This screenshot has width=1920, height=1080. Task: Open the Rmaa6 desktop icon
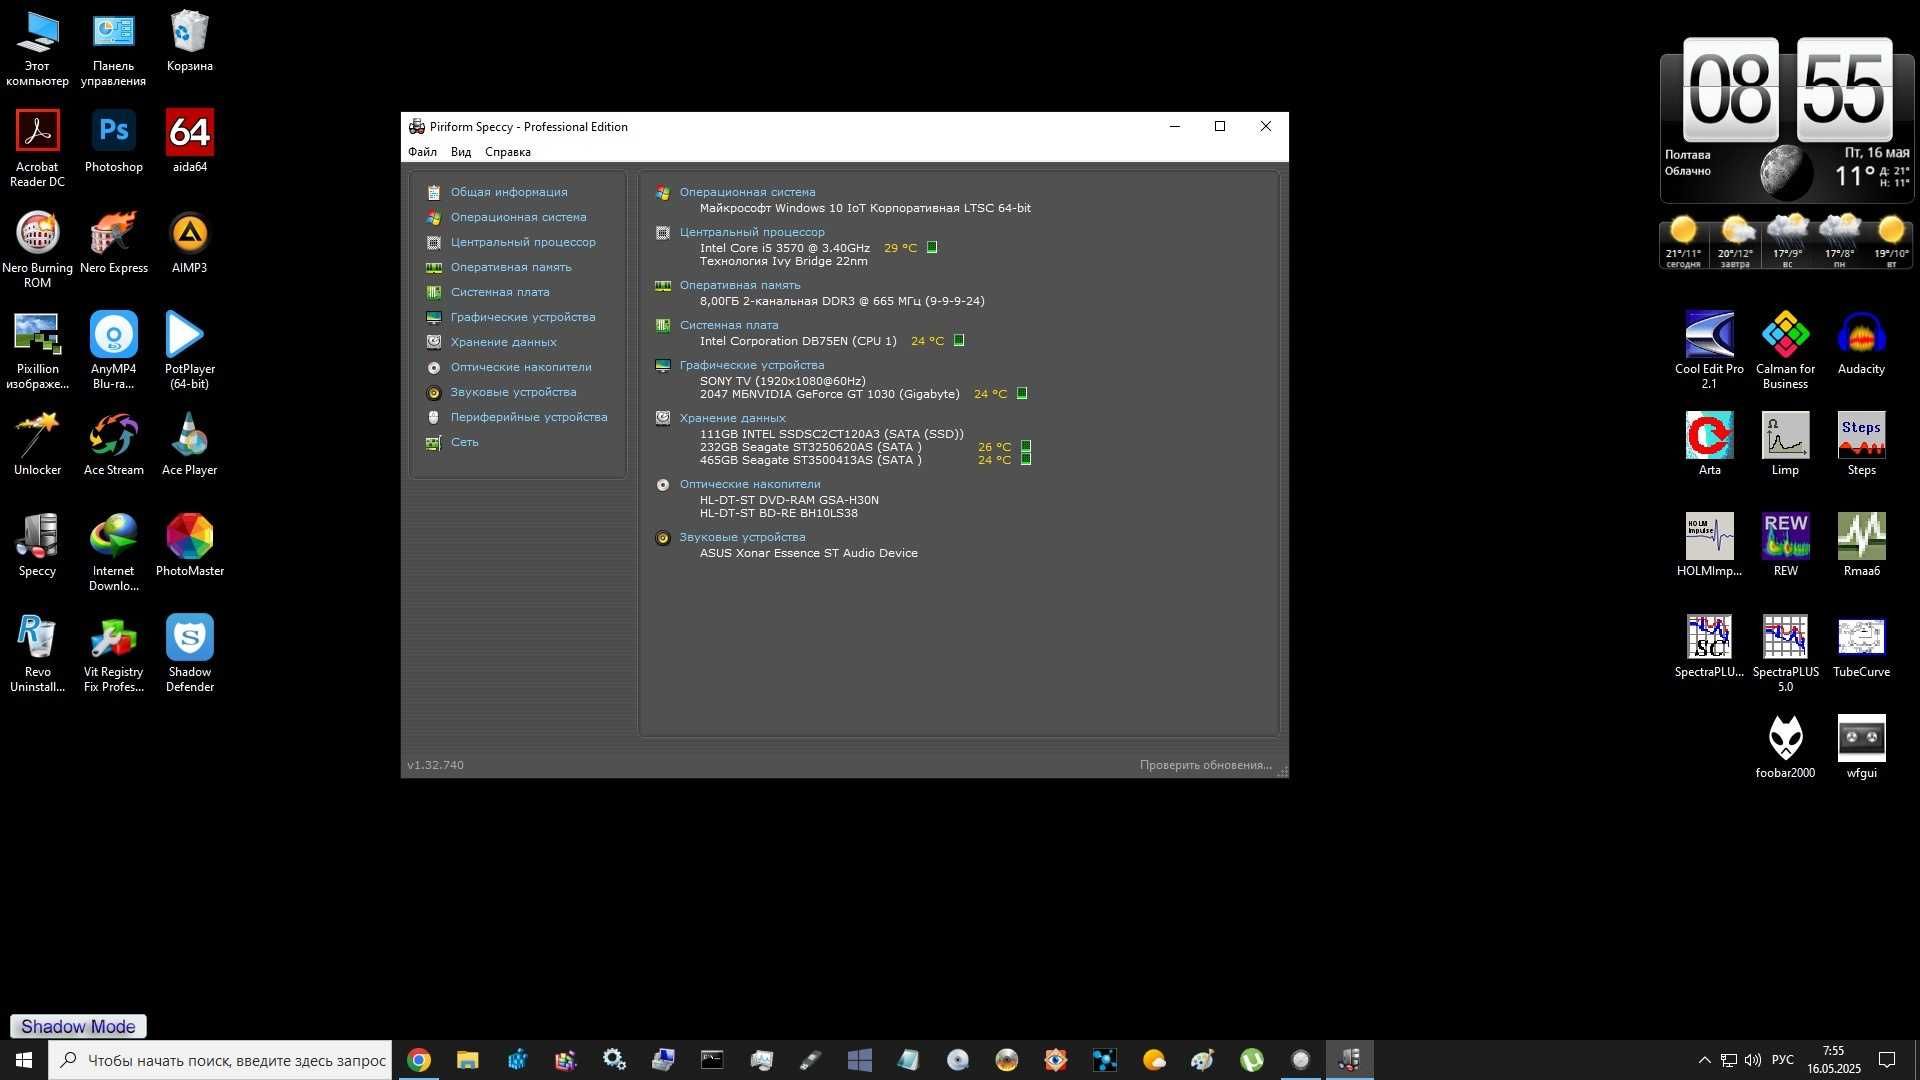[x=1861, y=546]
